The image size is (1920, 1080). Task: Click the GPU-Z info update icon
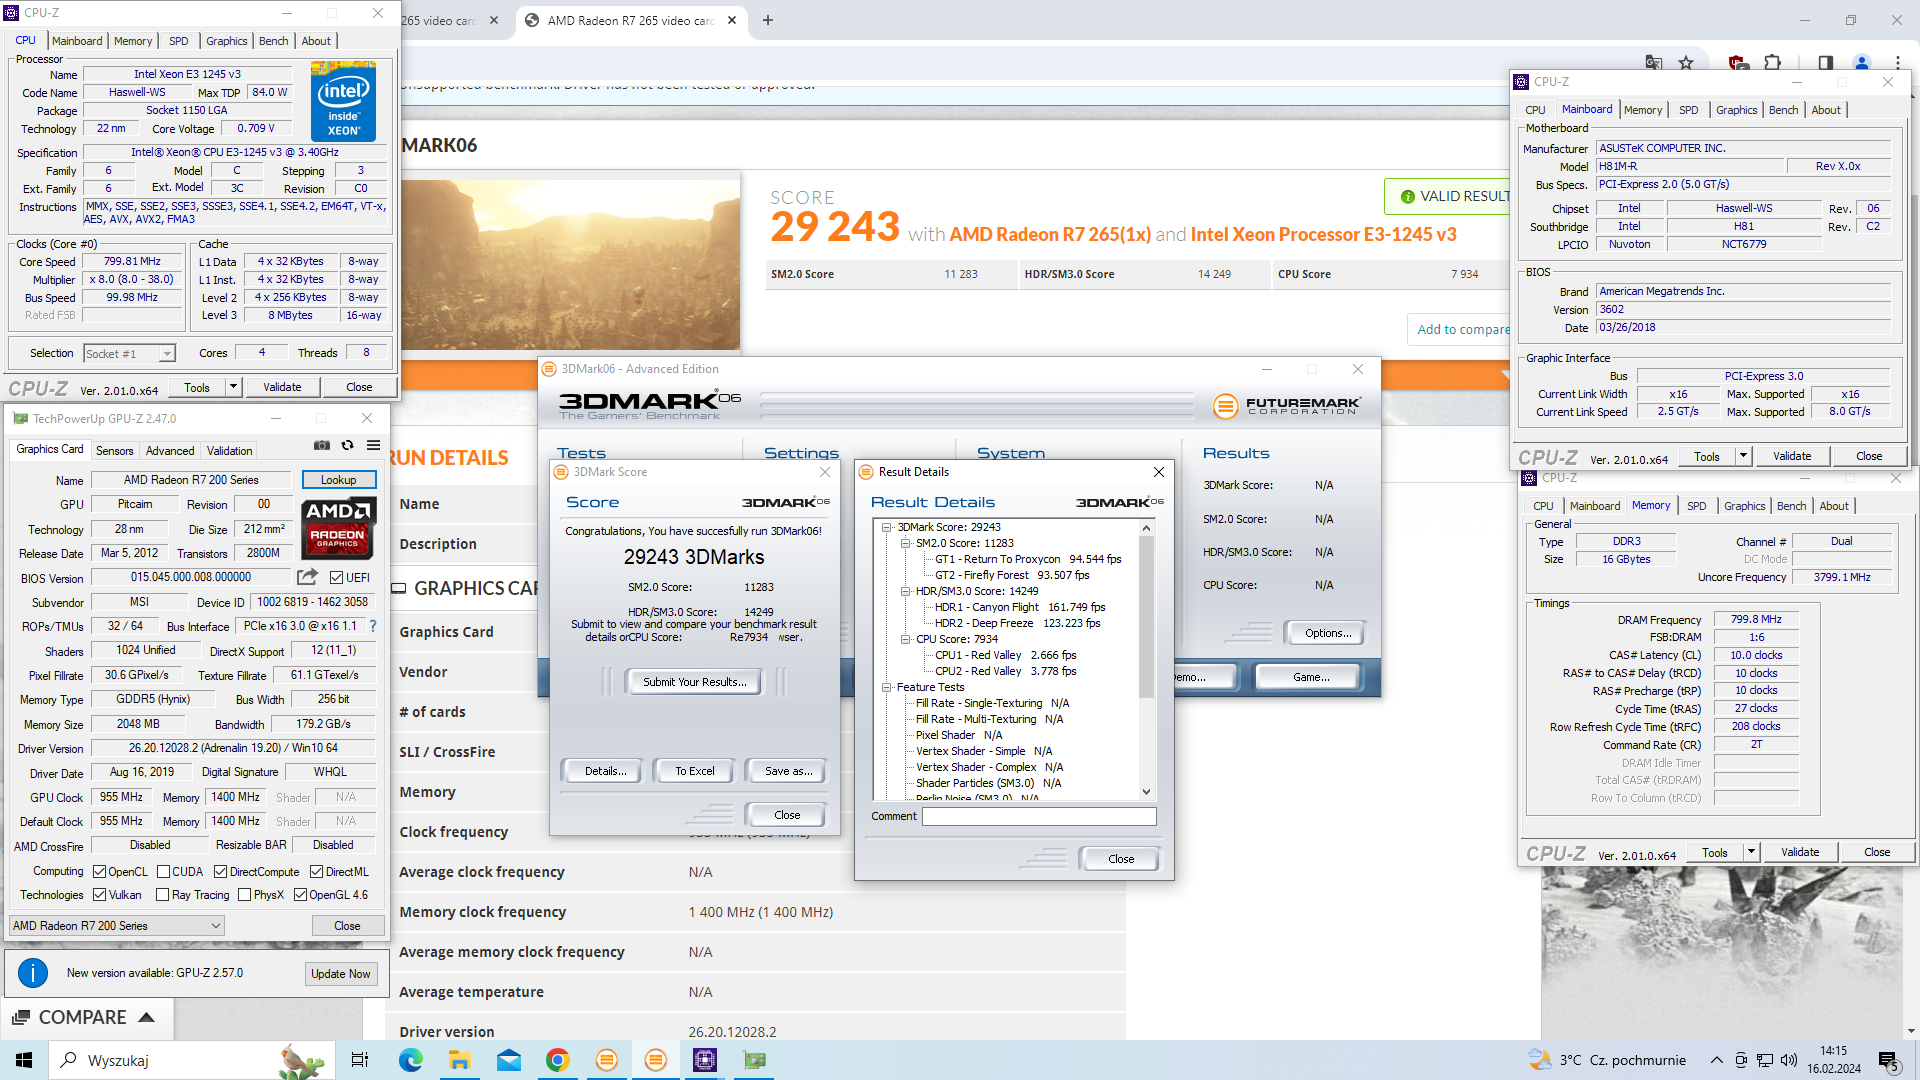[33, 973]
